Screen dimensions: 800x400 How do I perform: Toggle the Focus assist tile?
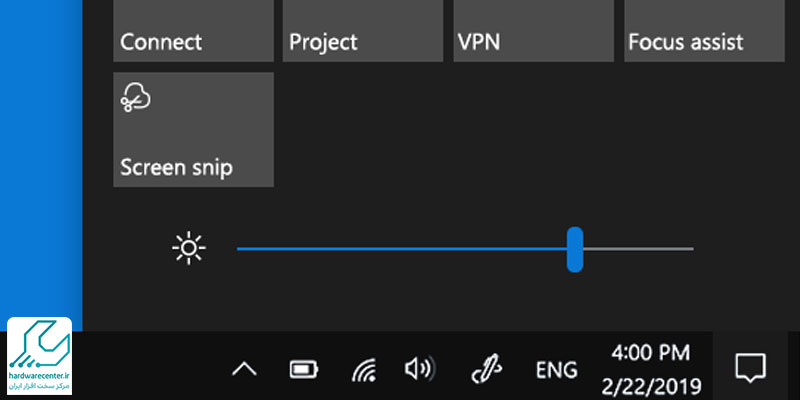pyautogui.click(x=704, y=31)
